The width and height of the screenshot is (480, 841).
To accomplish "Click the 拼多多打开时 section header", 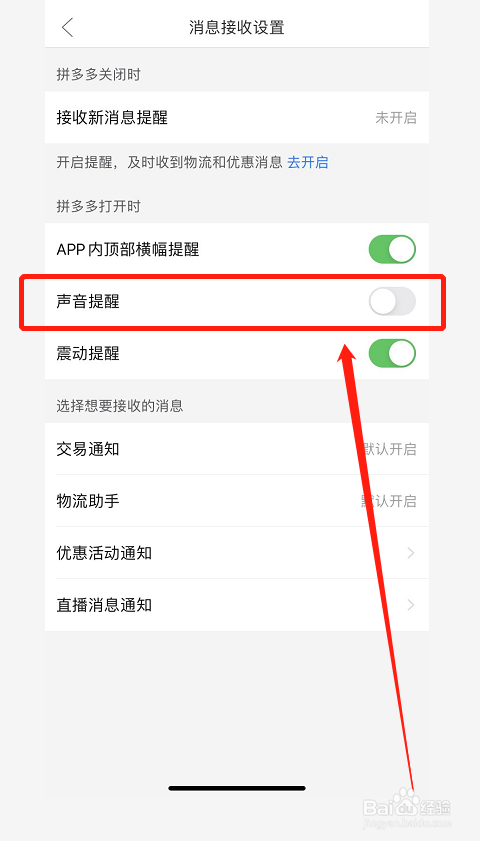I will [99, 206].
